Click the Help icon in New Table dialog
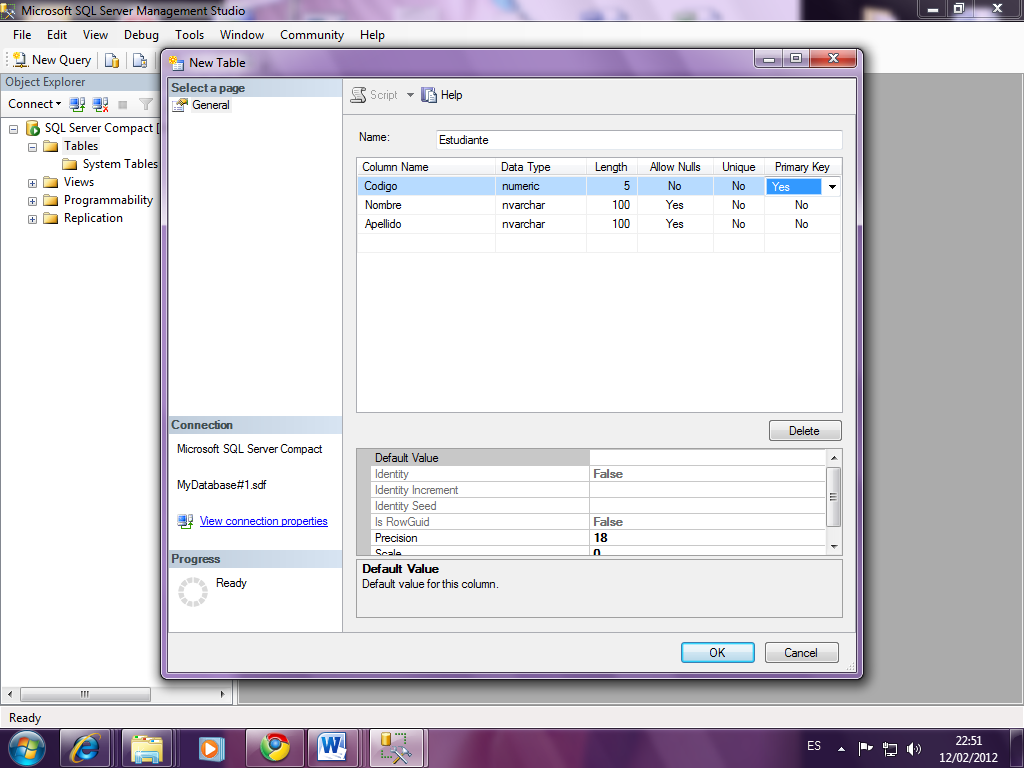Viewport: 1024px width, 768px height. (x=430, y=95)
